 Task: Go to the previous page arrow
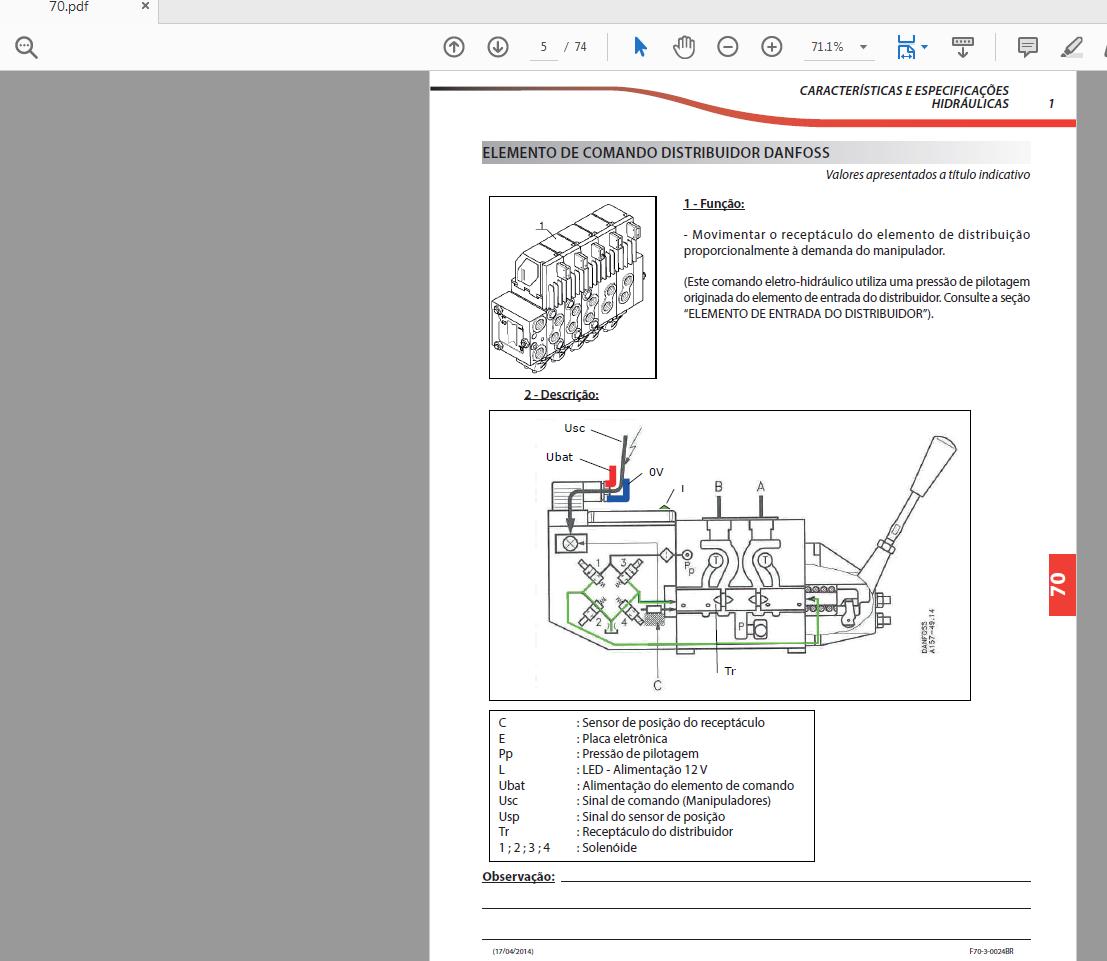453,46
